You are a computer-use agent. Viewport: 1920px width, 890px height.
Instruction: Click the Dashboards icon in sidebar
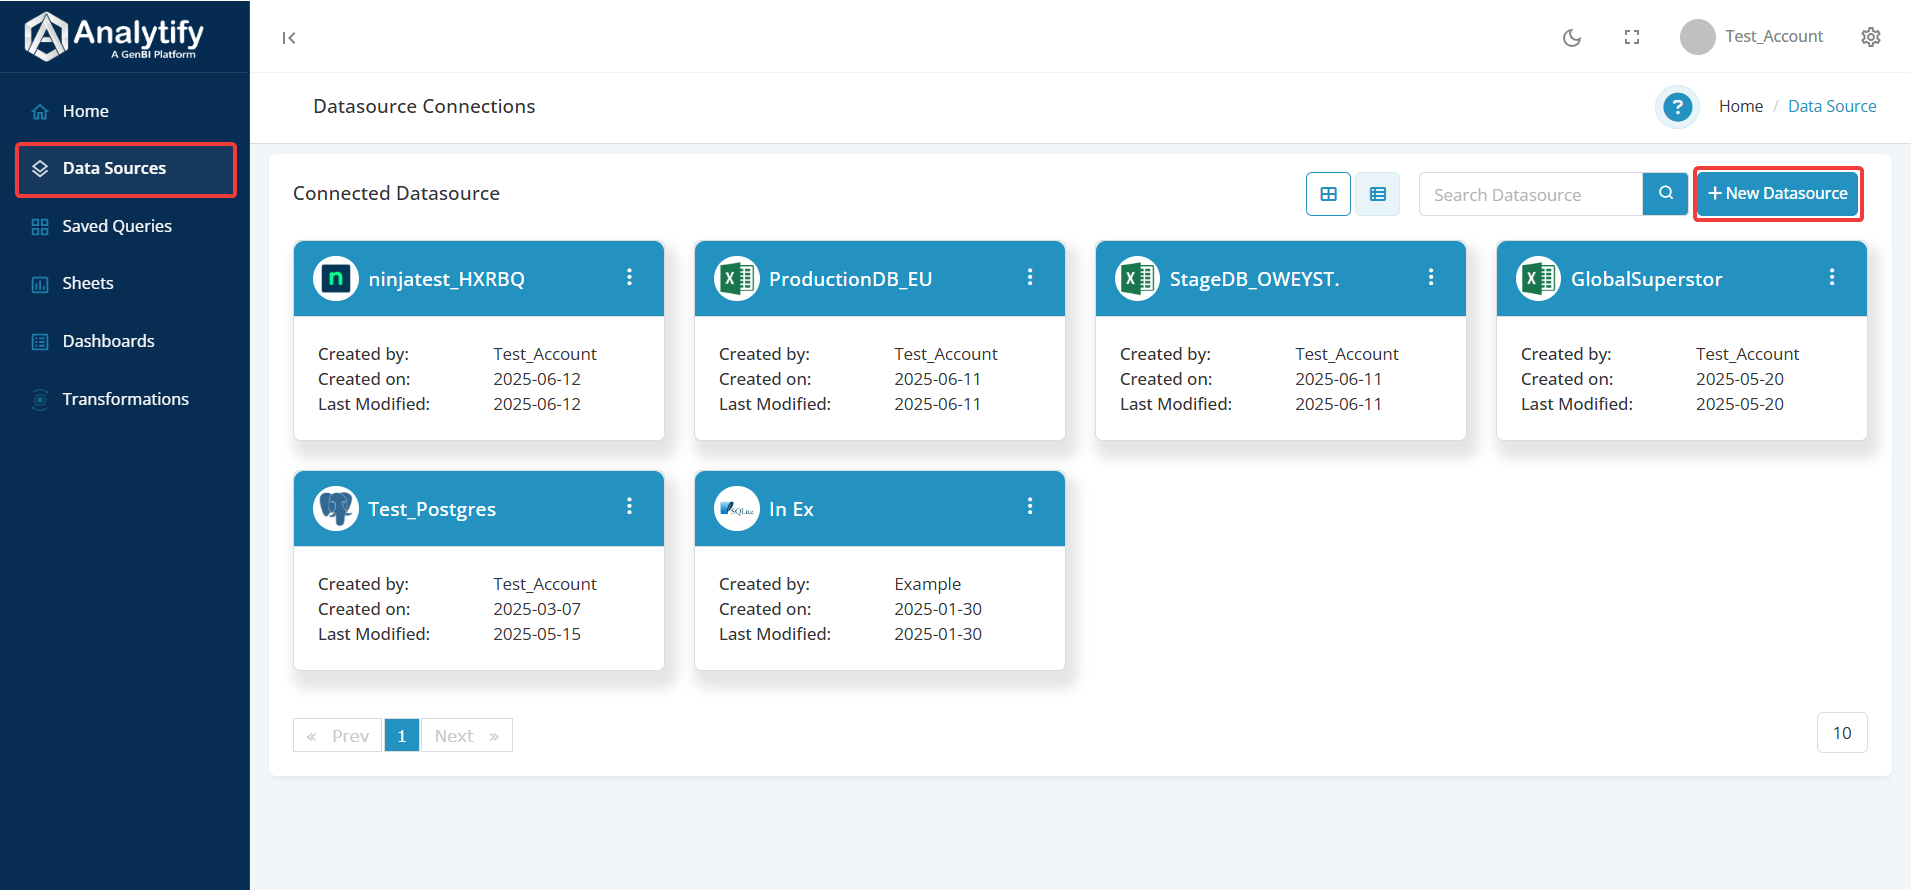tap(40, 342)
